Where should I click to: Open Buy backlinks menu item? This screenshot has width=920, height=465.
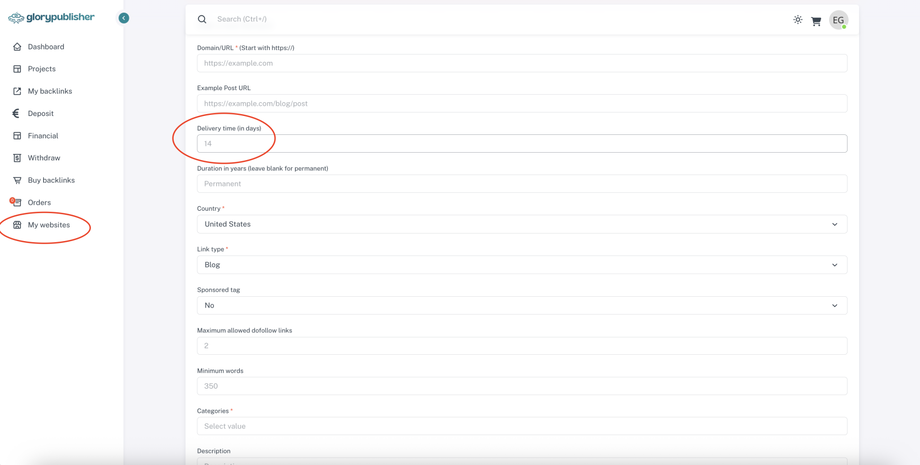pyautogui.click(x=51, y=181)
